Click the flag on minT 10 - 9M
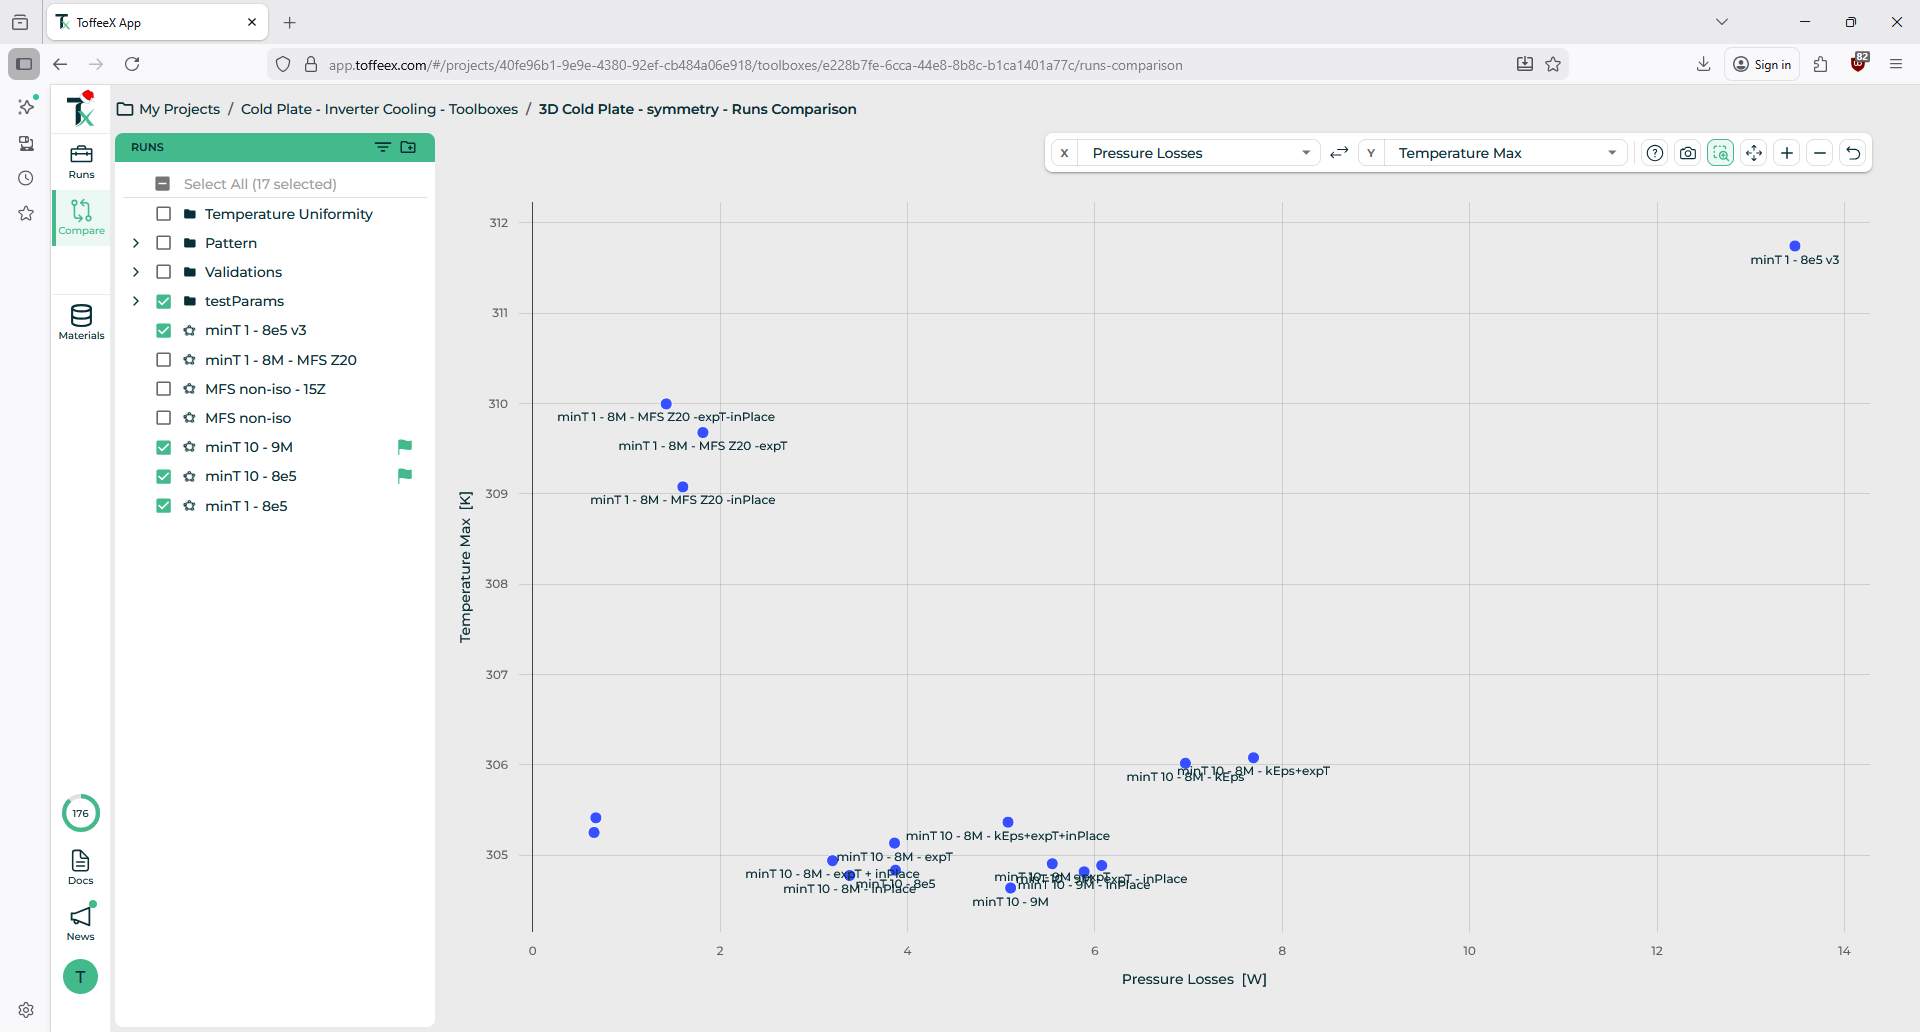Image resolution: width=1920 pixels, height=1032 pixels. pos(405,447)
